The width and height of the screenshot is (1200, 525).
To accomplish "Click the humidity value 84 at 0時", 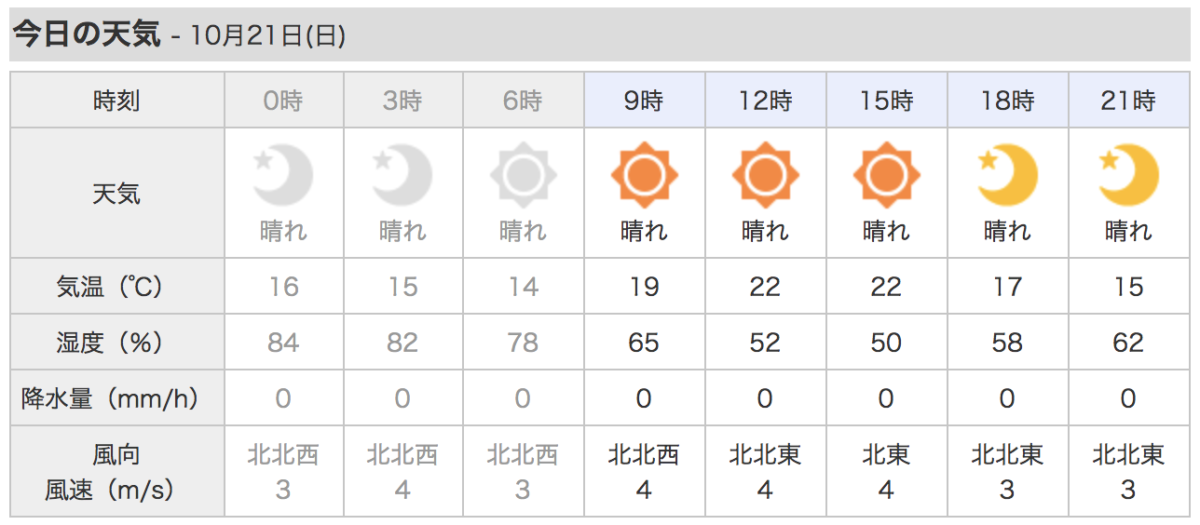I will coord(283,343).
